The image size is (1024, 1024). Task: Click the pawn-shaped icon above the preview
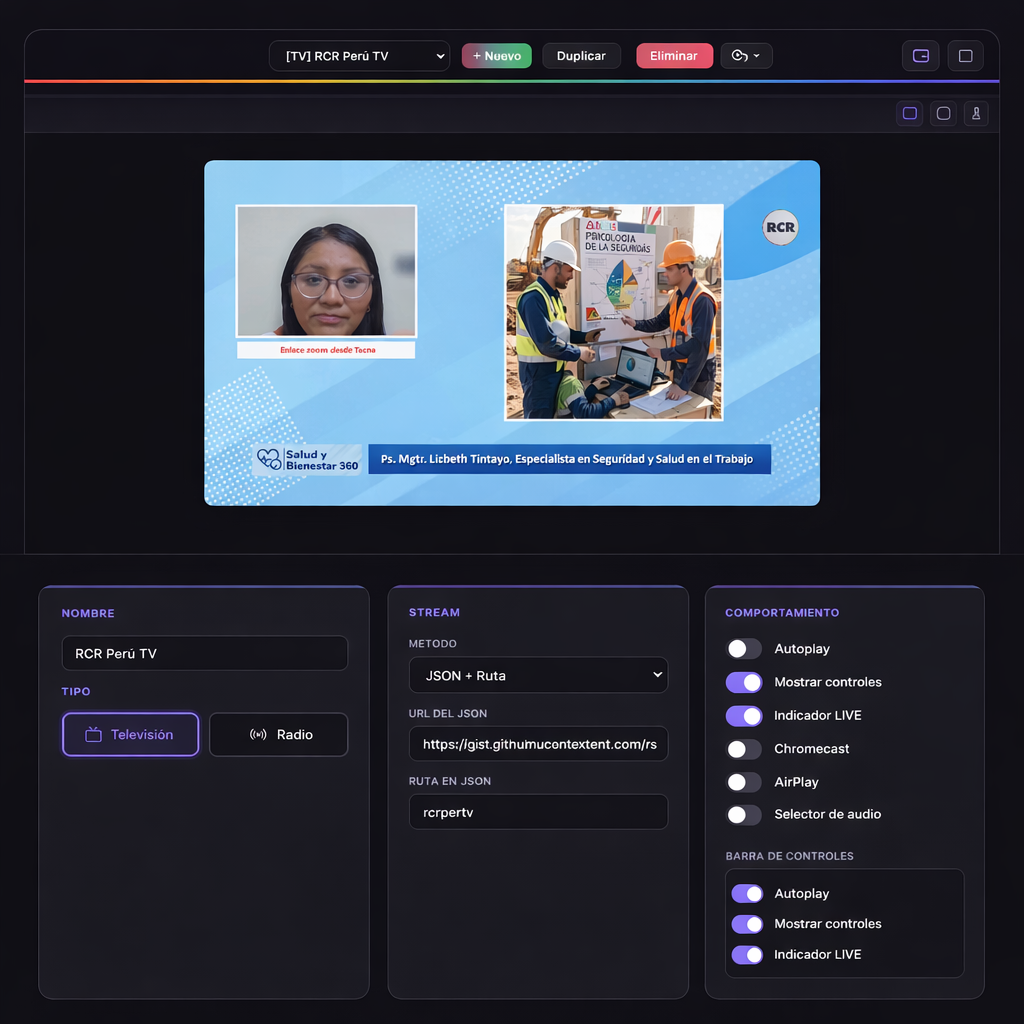976,113
